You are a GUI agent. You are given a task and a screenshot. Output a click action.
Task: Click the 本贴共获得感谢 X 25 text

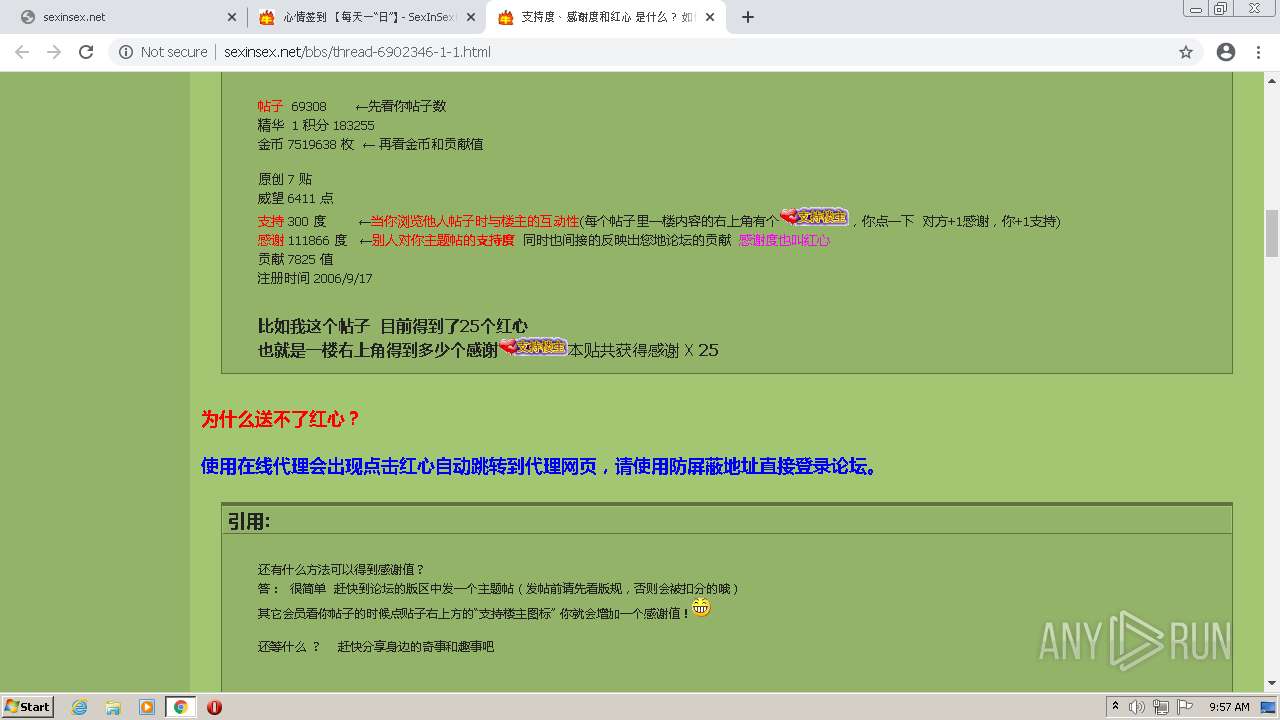(x=643, y=350)
